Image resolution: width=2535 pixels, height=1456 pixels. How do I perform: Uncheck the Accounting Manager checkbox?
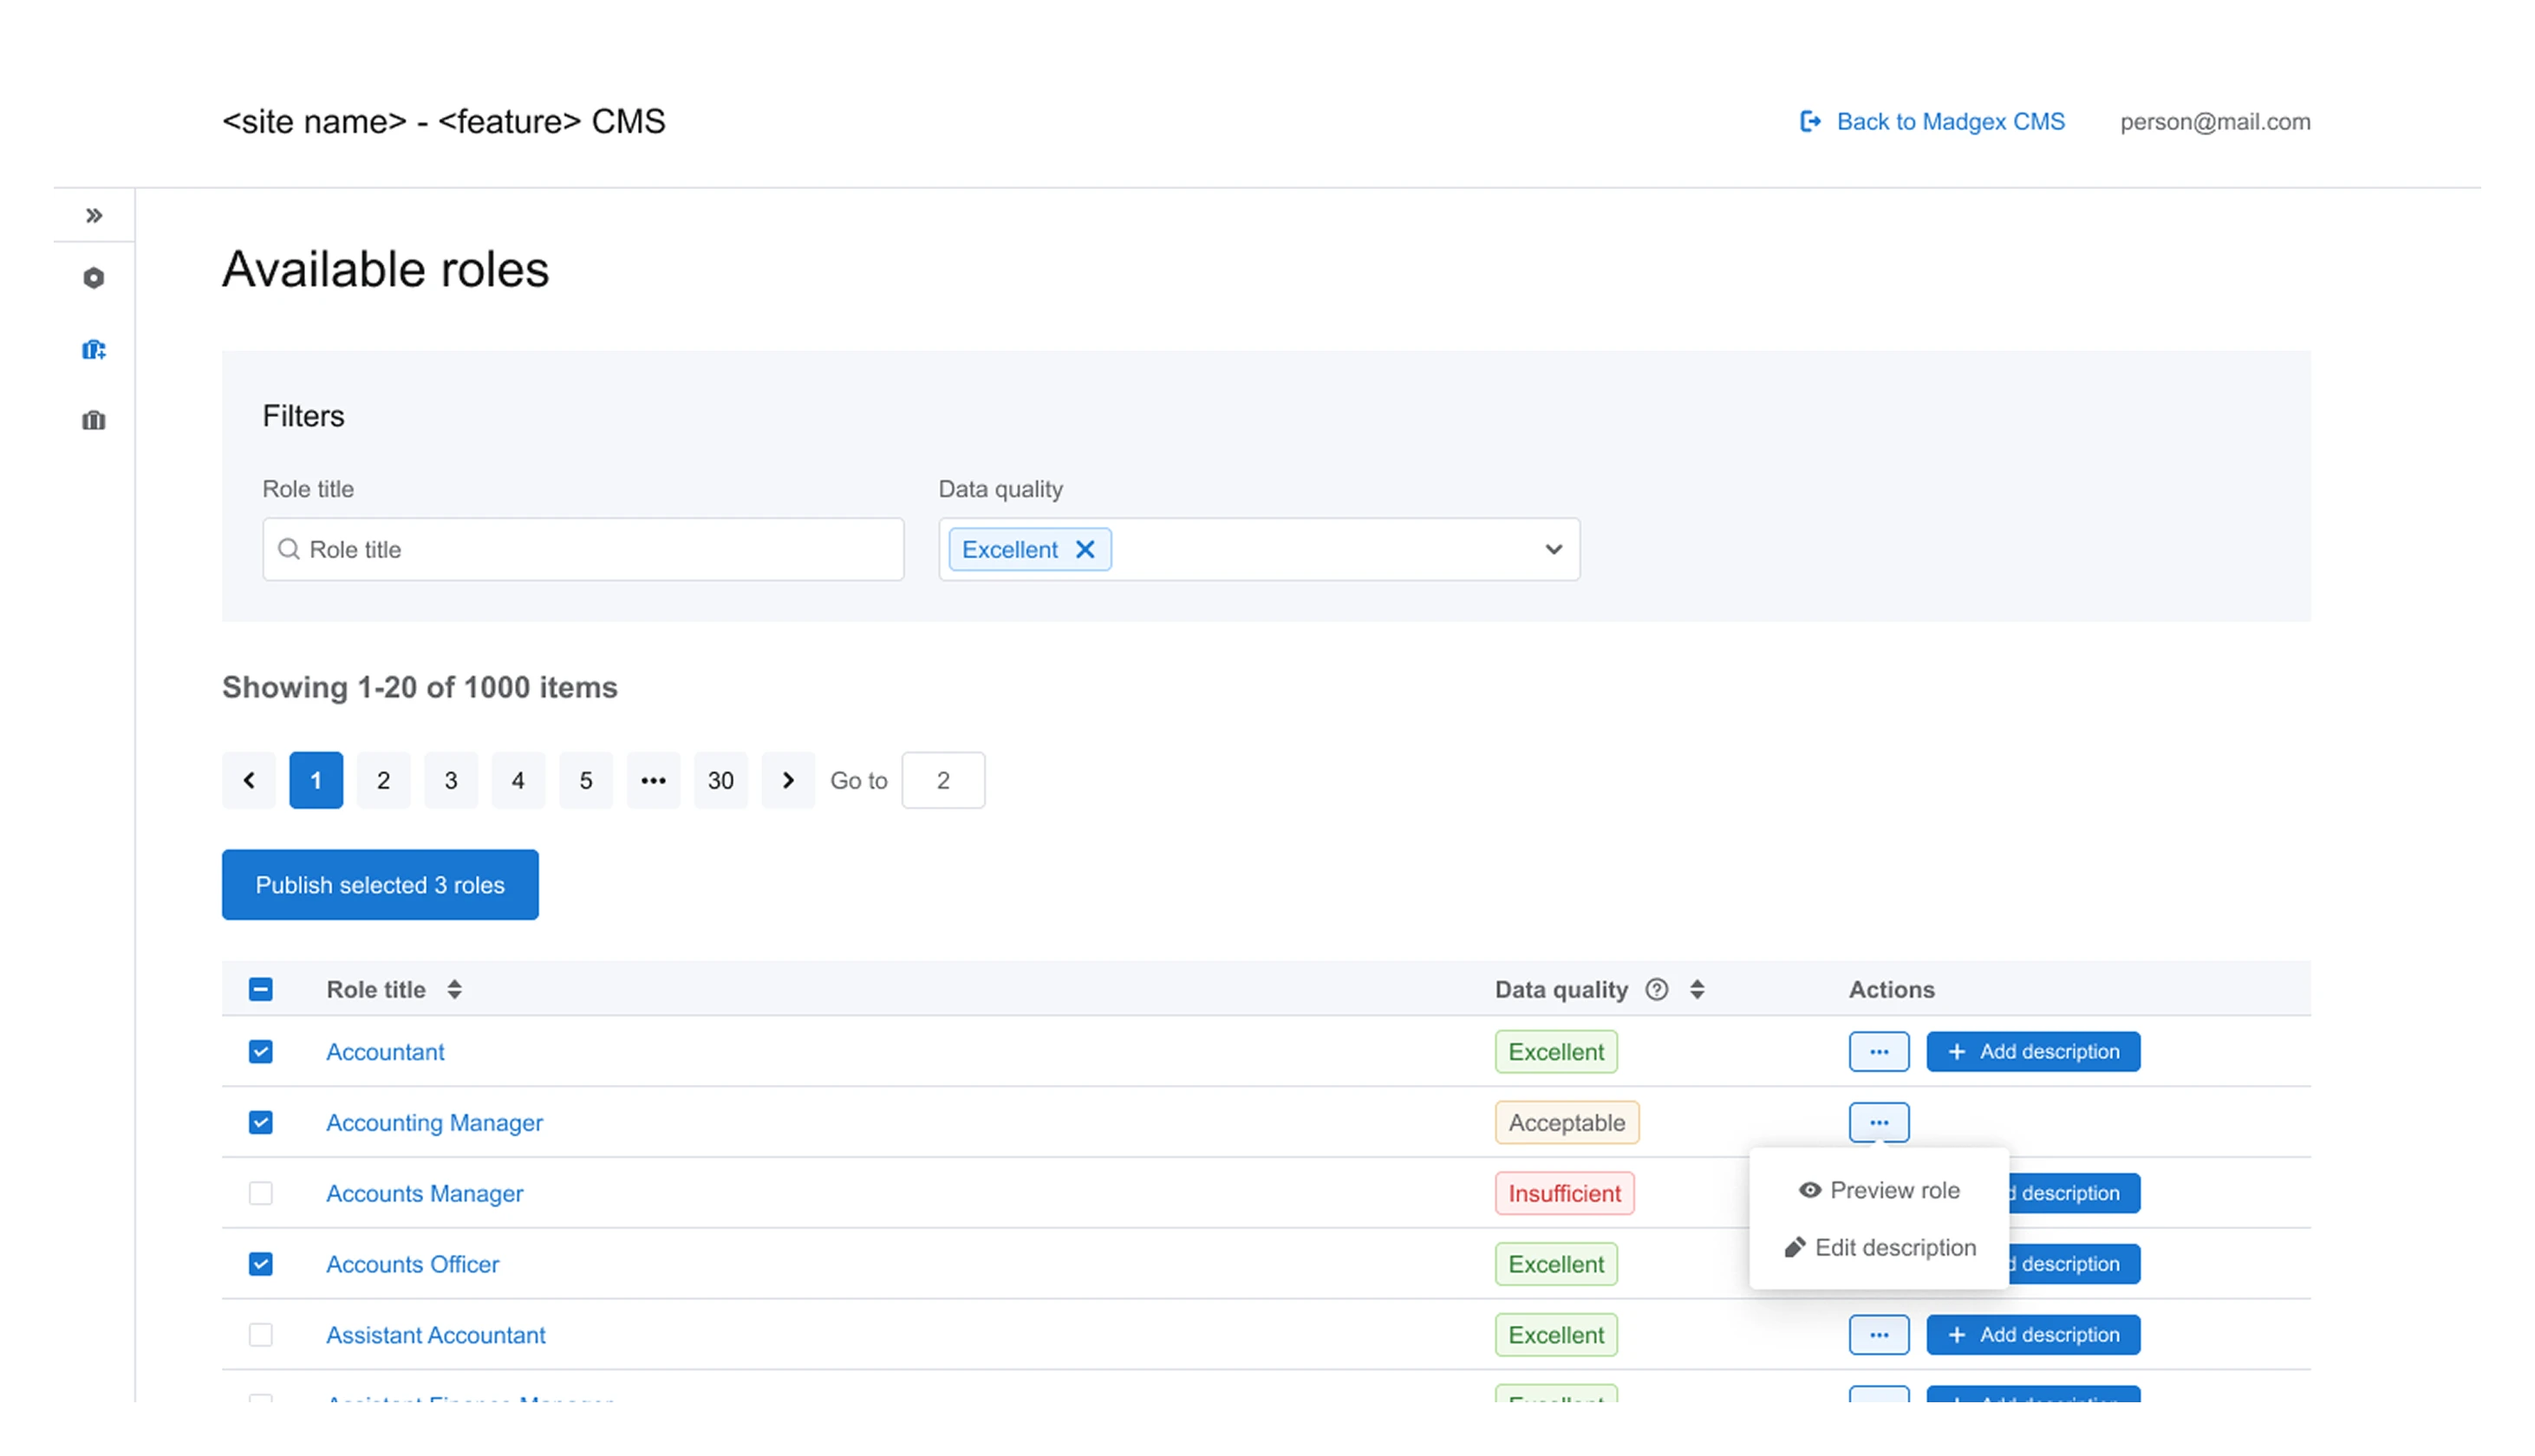click(x=261, y=1122)
